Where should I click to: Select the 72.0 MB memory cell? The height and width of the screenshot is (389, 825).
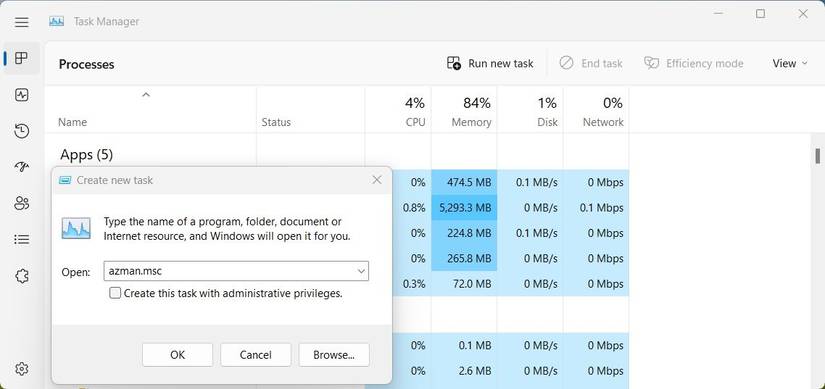pyautogui.click(x=464, y=284)
